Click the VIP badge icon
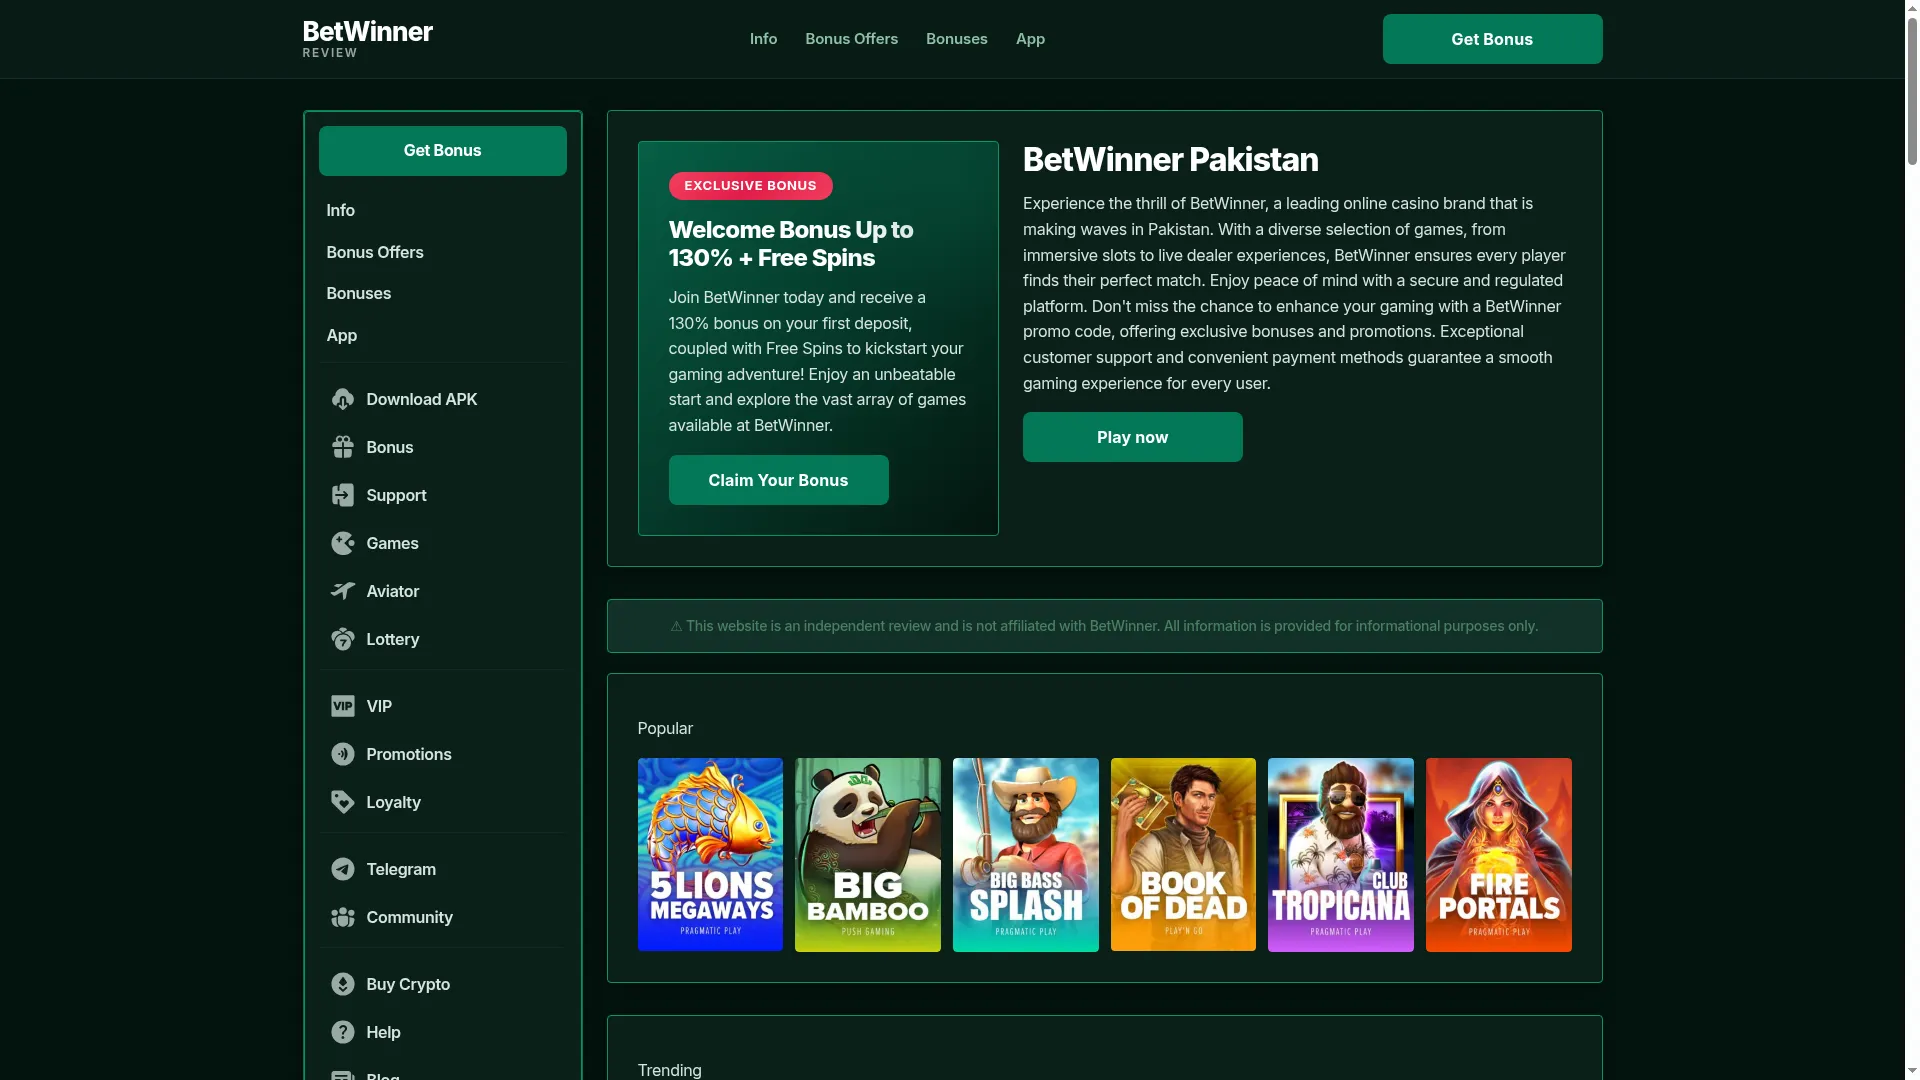This screenshot has width=1920, height=1080. [342, 706]
